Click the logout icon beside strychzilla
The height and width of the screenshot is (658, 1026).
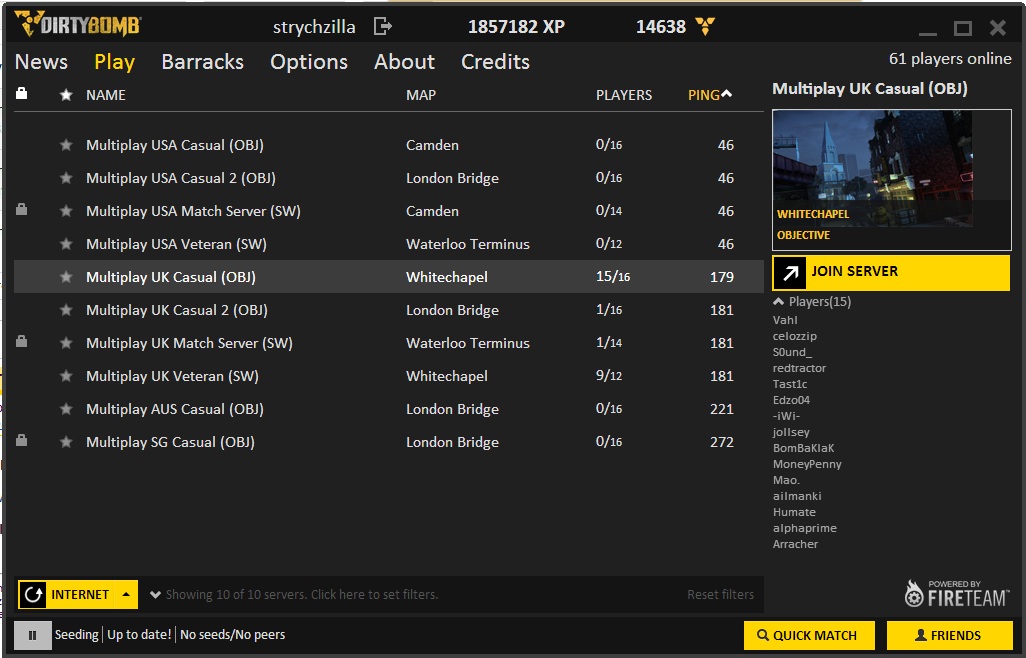382,27
